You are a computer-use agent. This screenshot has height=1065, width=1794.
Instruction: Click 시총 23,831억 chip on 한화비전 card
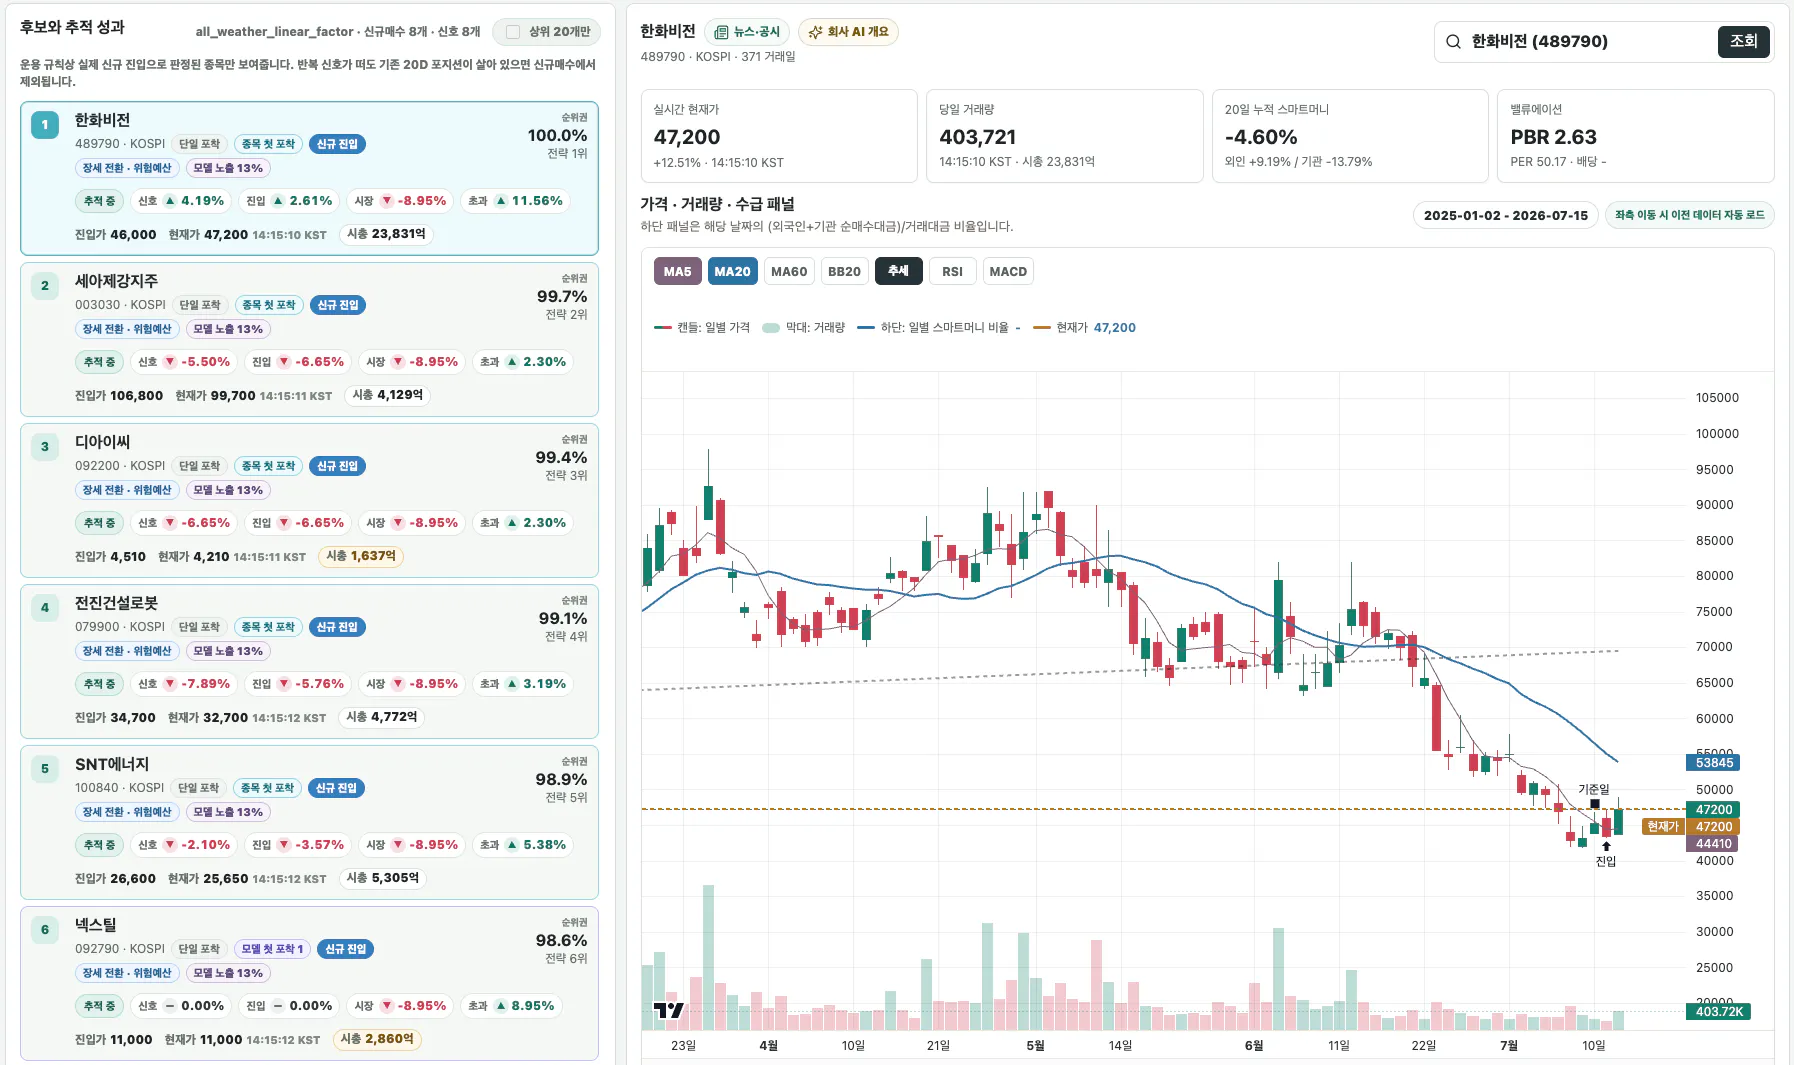tap(386, 234)
